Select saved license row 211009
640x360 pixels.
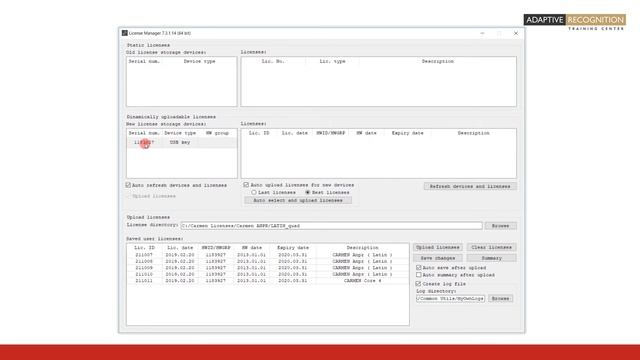268,268
